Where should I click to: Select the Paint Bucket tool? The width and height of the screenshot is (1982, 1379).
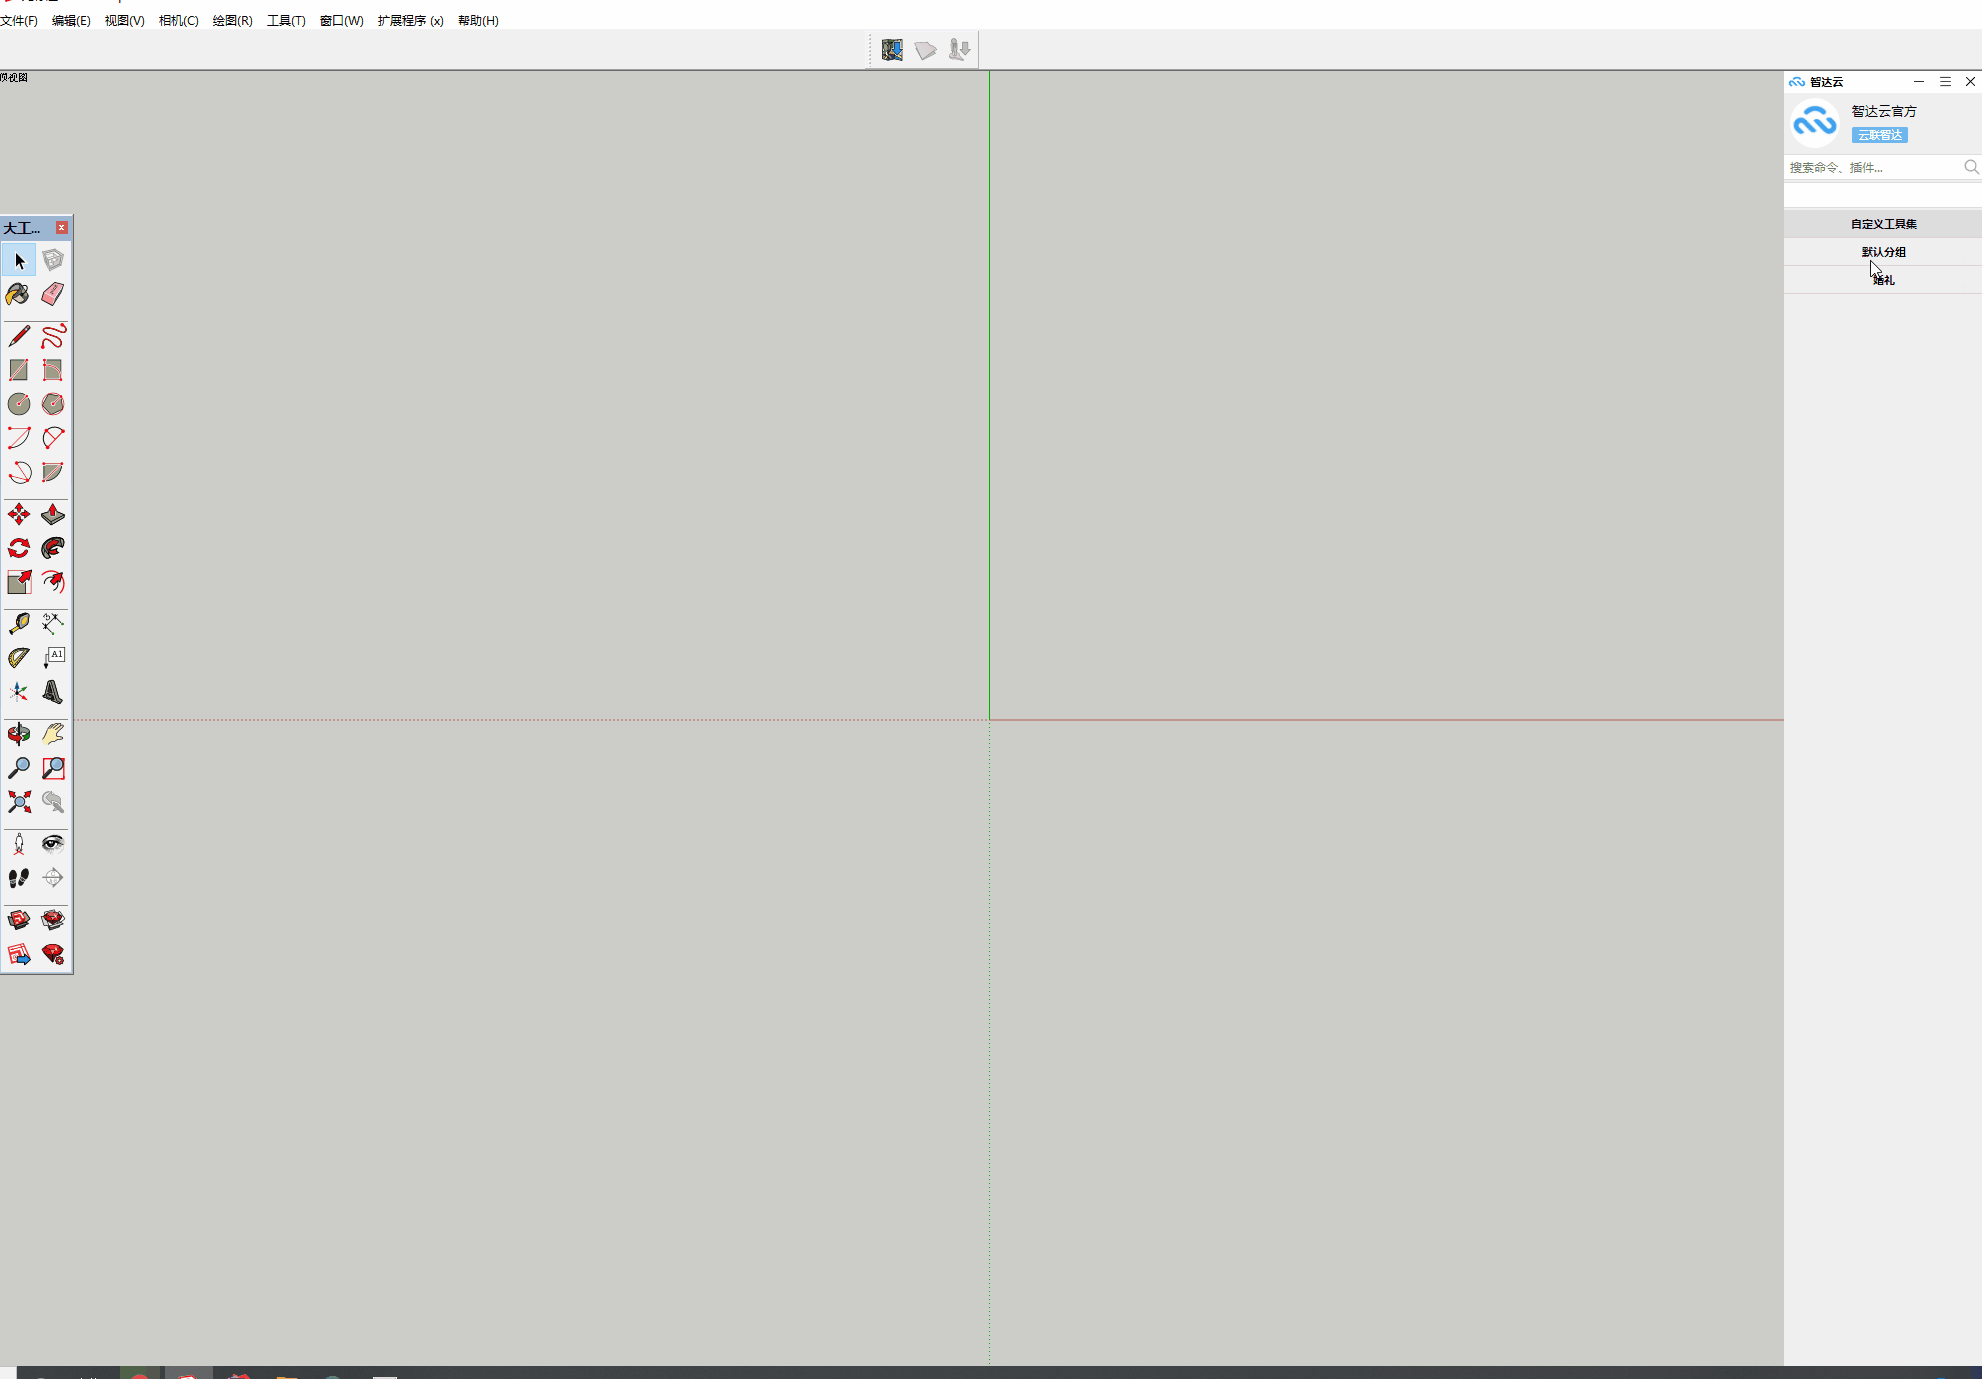point(18,294)
